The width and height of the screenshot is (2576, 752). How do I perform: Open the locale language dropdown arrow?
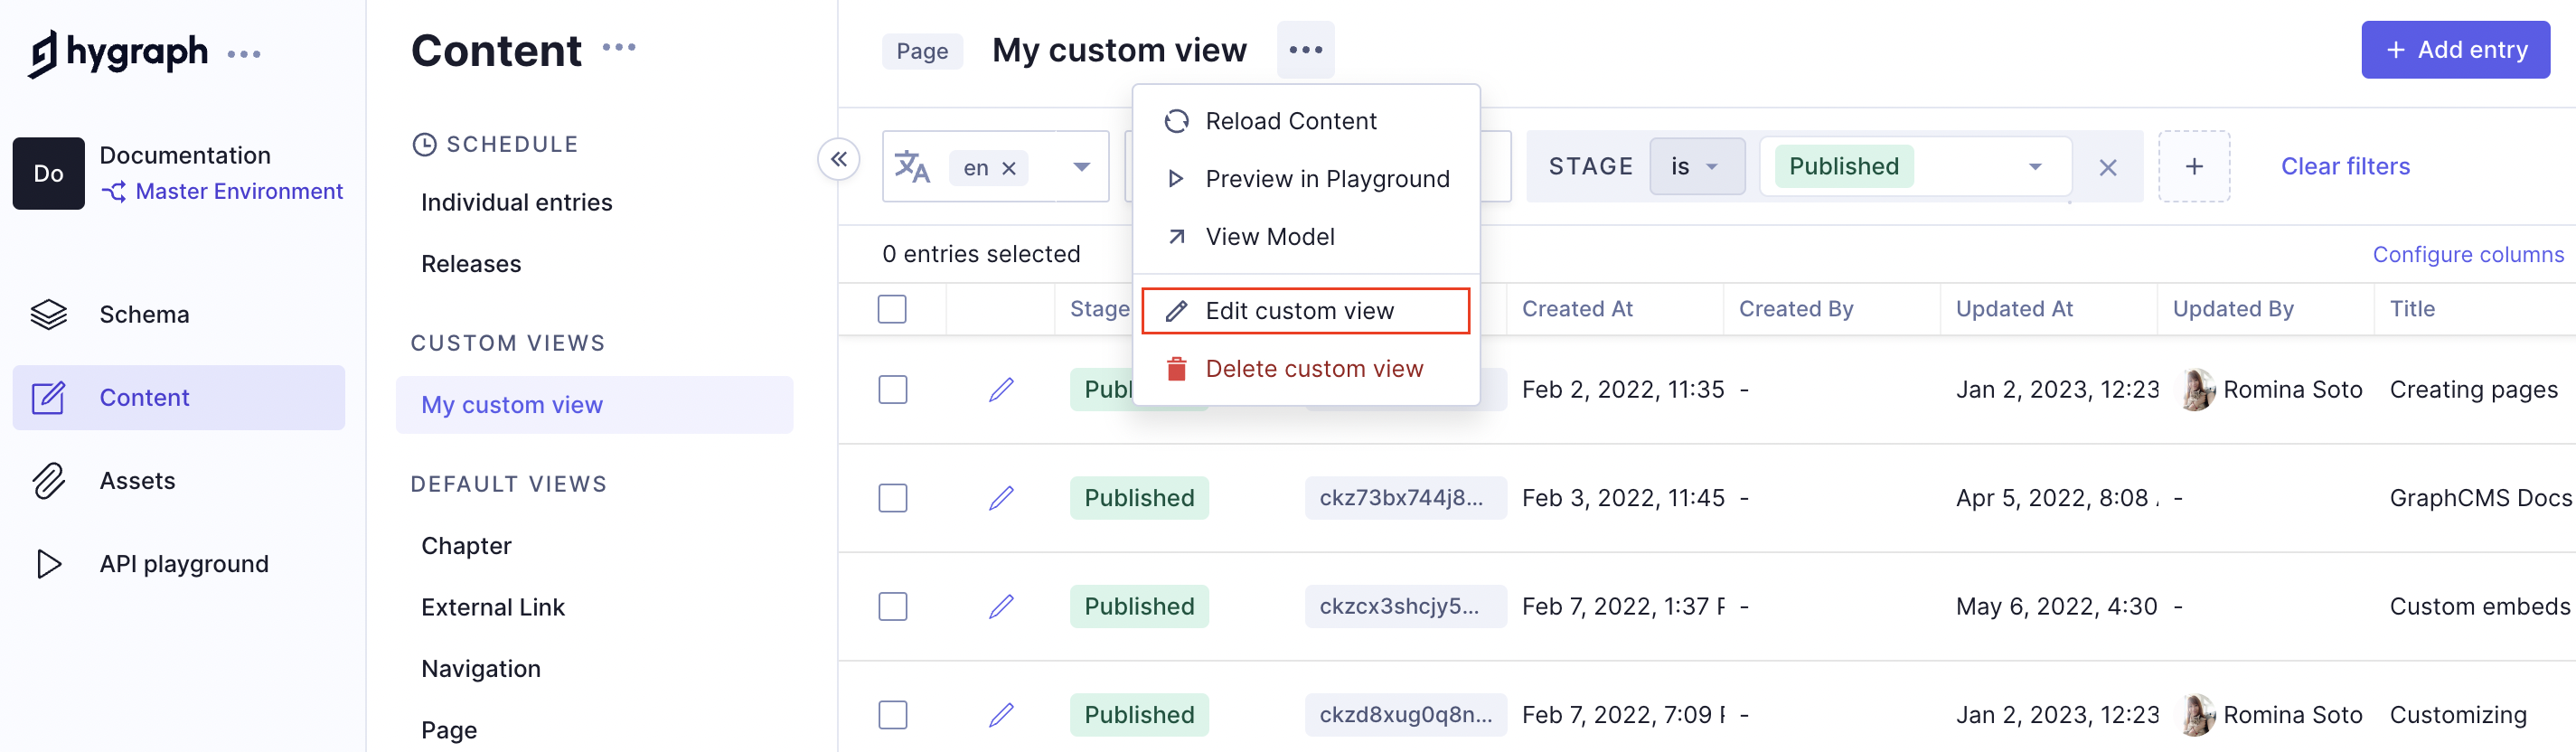[x=1081, y=167]
